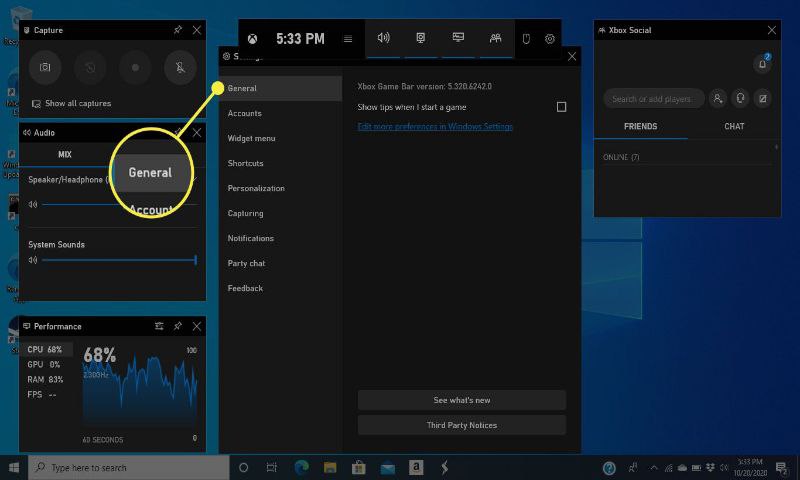Open Amazon app from taskbar
The width and height of the screenshot is (800, 480).
[416, 467]
